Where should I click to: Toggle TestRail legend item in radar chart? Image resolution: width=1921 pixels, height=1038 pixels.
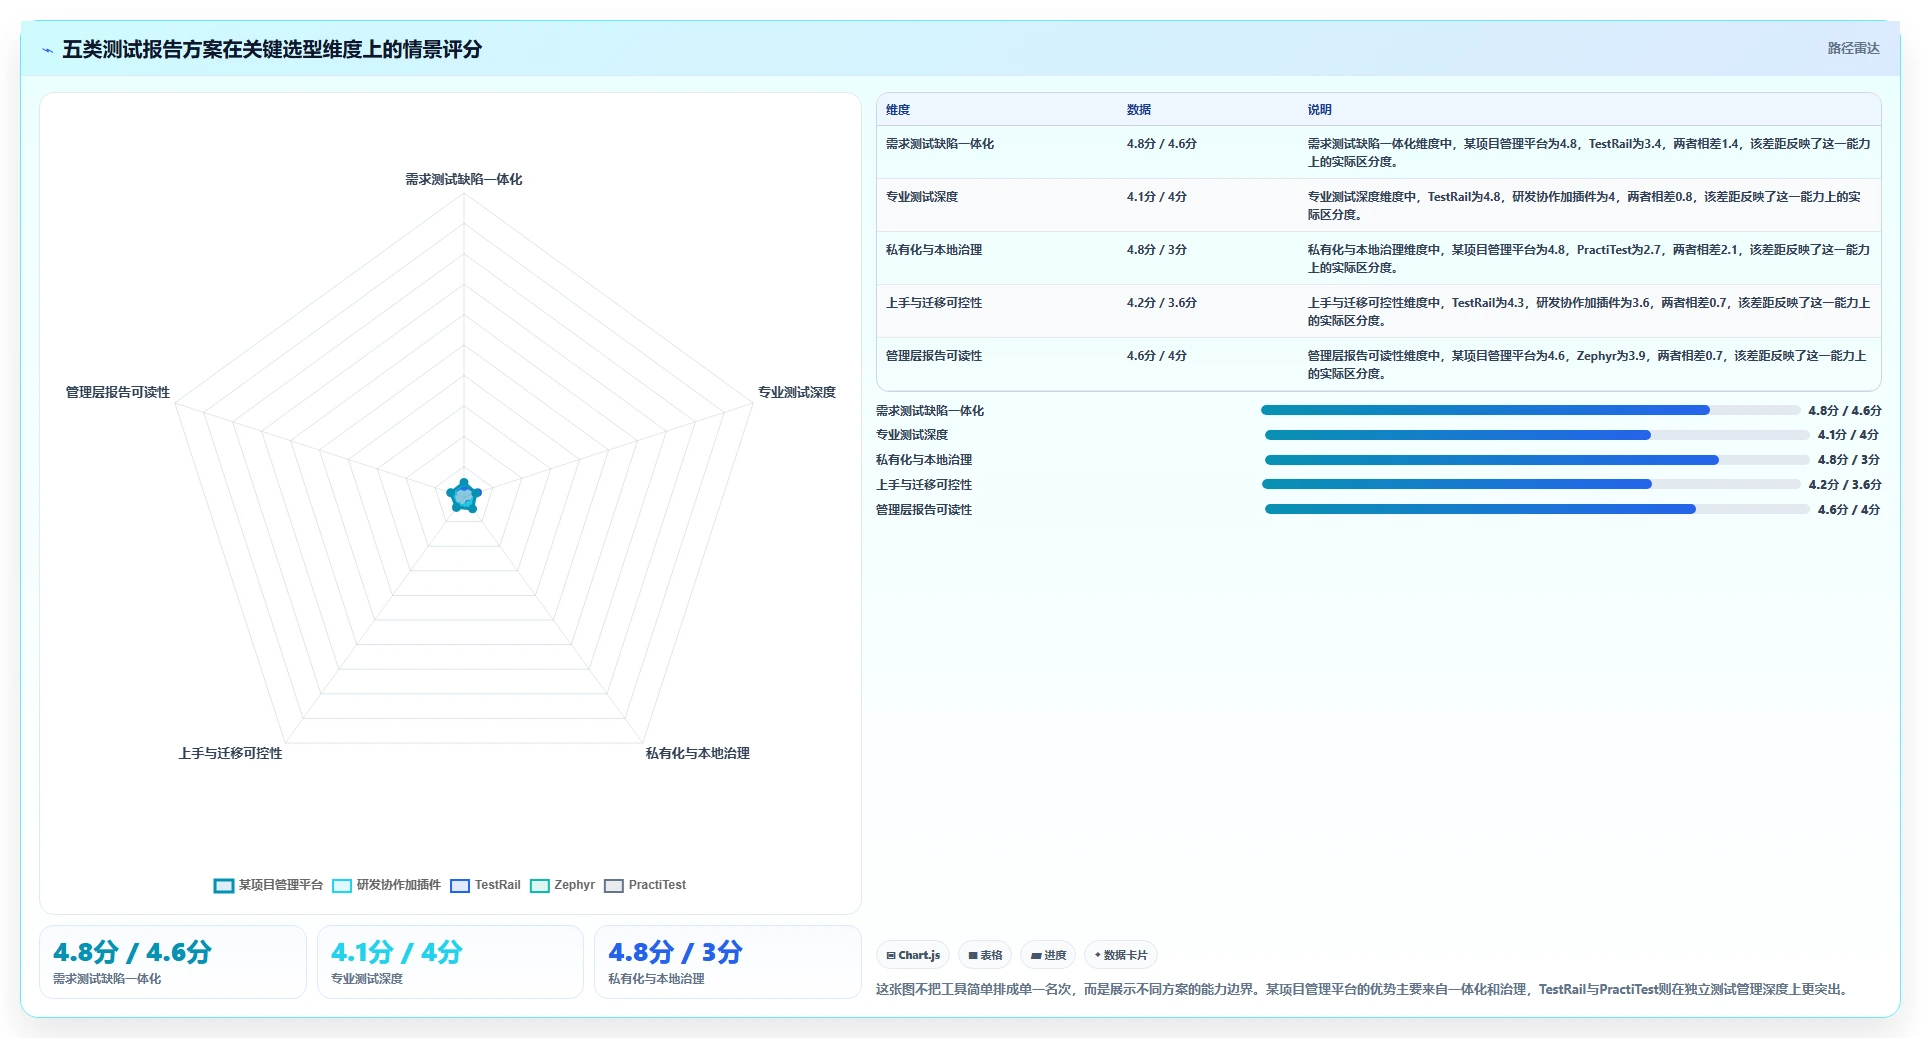pos(486,885)
